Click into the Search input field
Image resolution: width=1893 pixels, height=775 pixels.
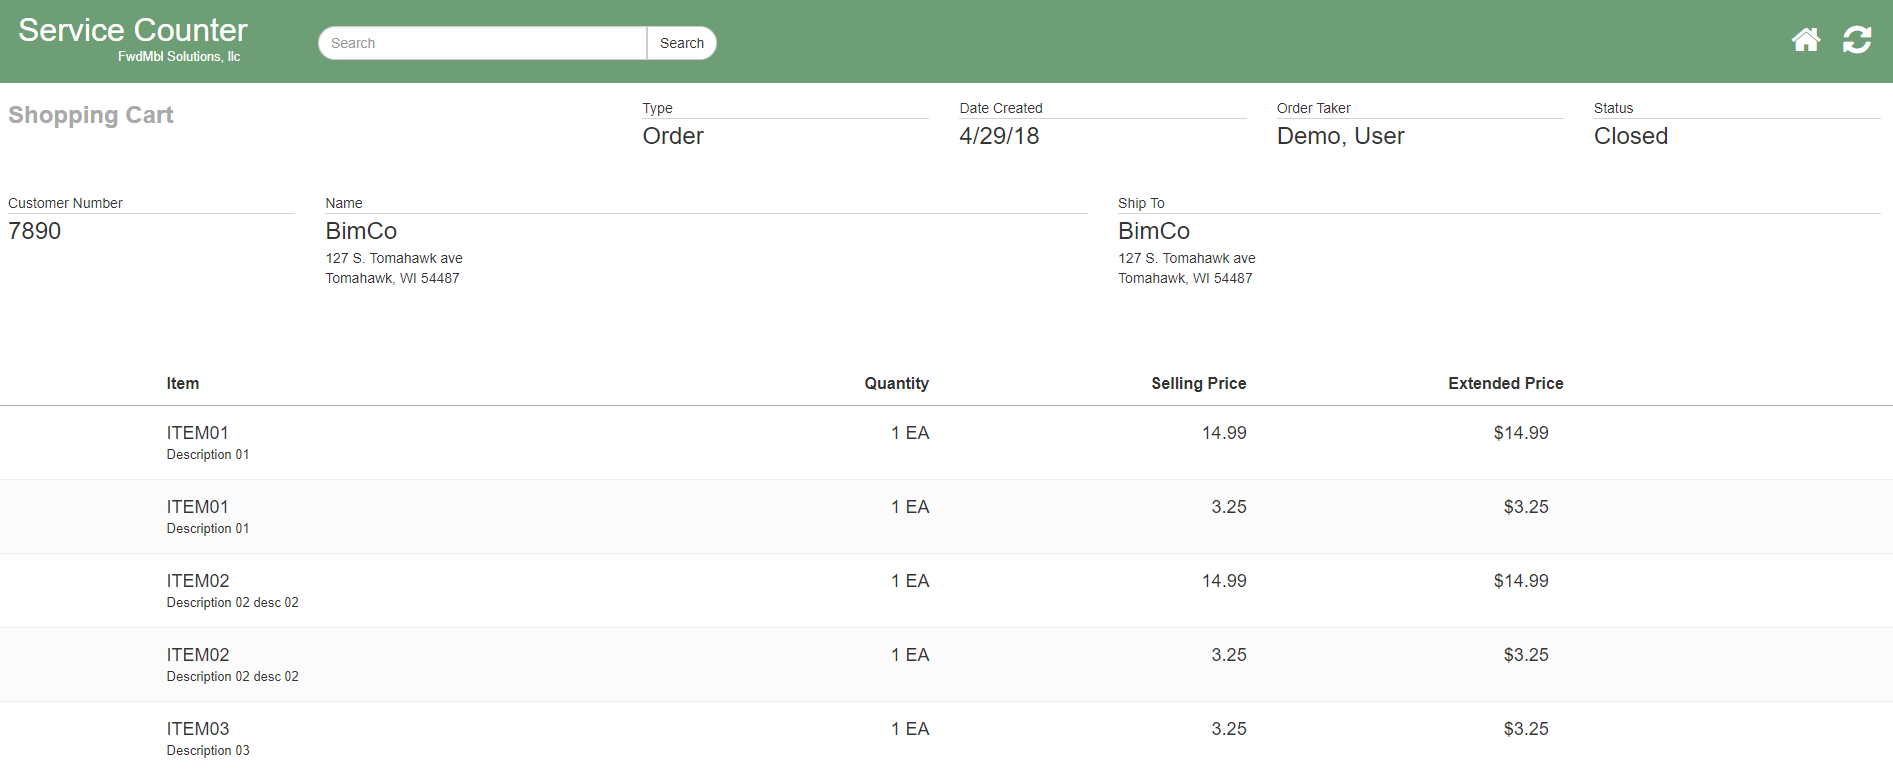[x=482, y=43]
